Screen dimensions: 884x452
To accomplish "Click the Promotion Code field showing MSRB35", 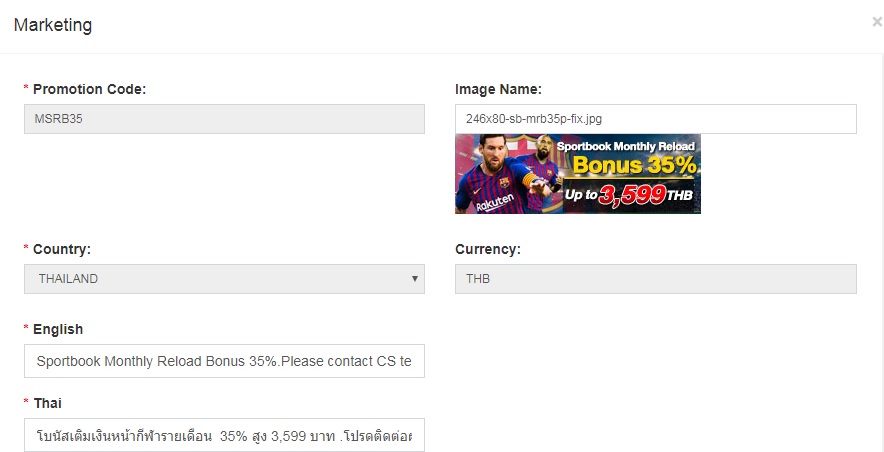I will click(224, 119).
